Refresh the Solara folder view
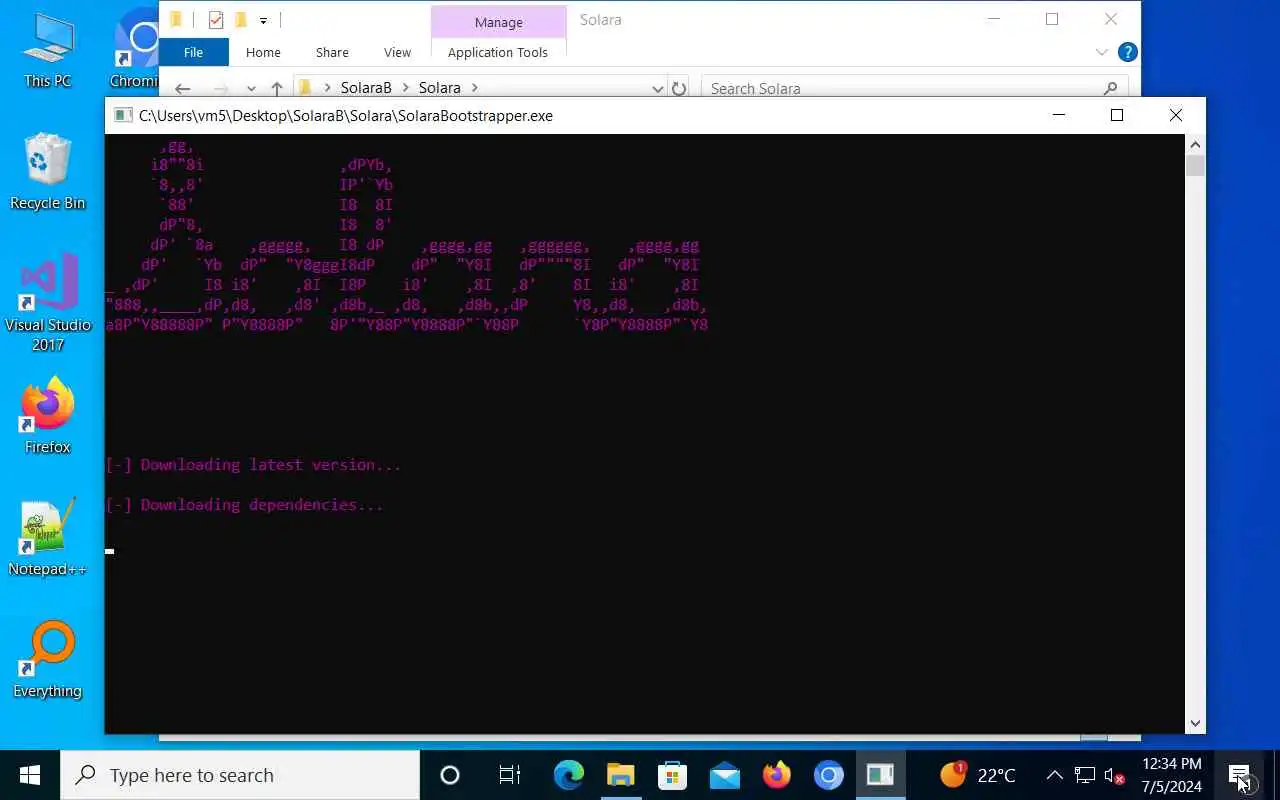Screen dimensions: 1280x800 pyautogui.click(x=679, y=88)
